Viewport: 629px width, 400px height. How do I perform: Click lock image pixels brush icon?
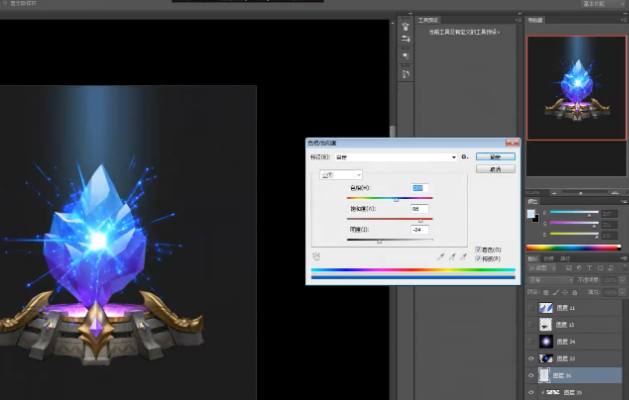(556, 292)
